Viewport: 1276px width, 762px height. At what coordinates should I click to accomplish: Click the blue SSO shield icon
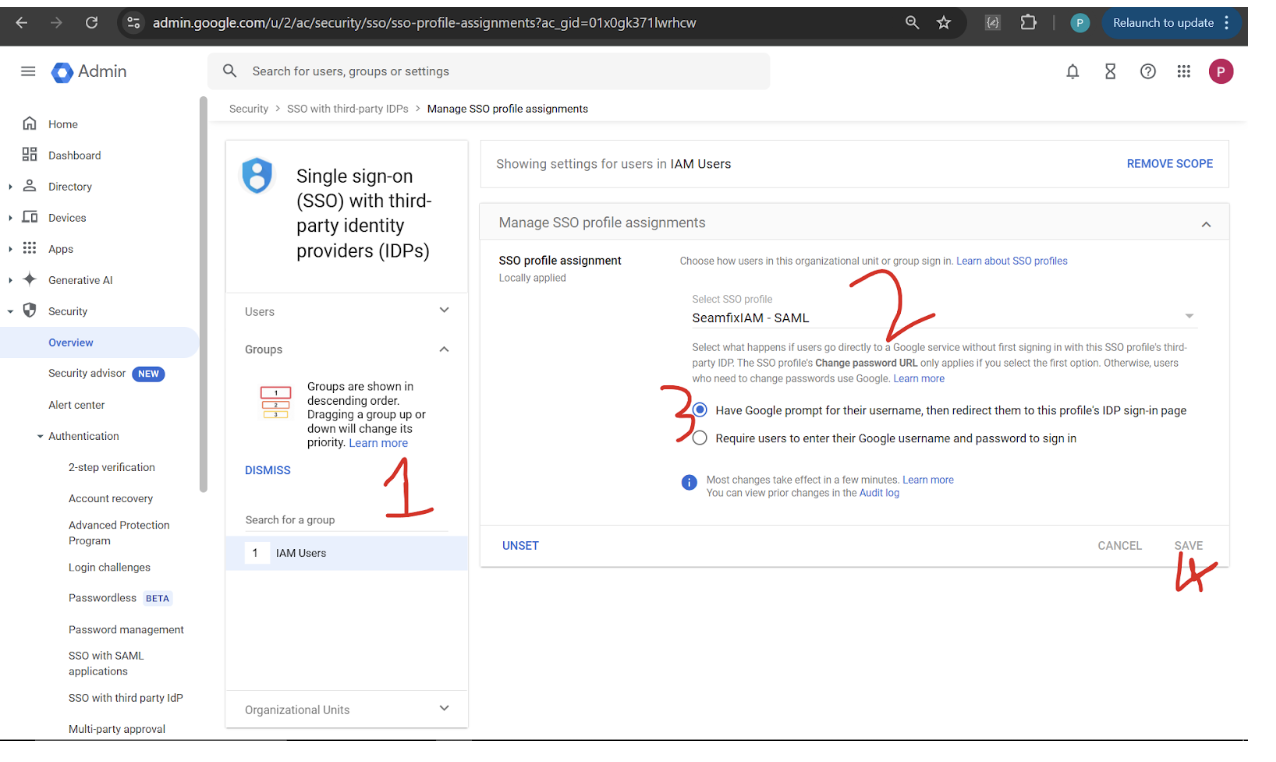coord(257,176)
